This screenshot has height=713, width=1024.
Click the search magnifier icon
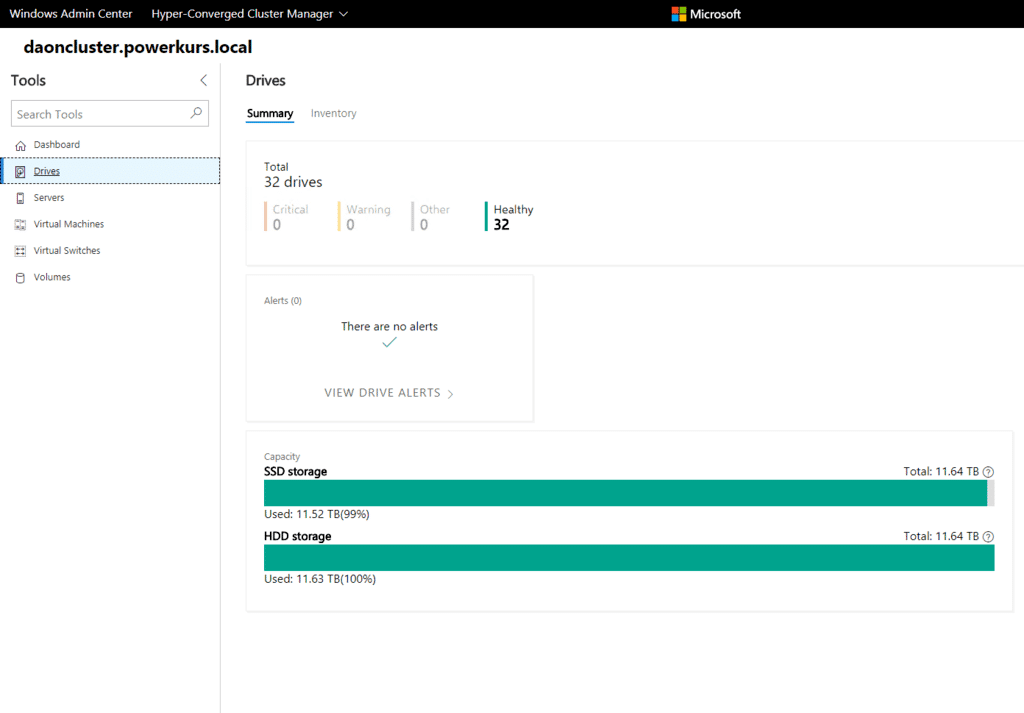pyautogui.click(x=196, y=113)
